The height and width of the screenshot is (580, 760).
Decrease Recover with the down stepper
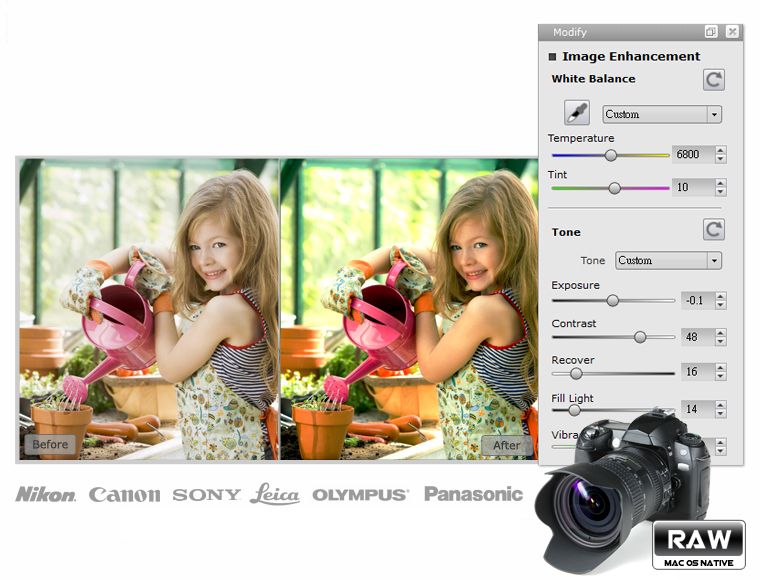coord(721,376)
